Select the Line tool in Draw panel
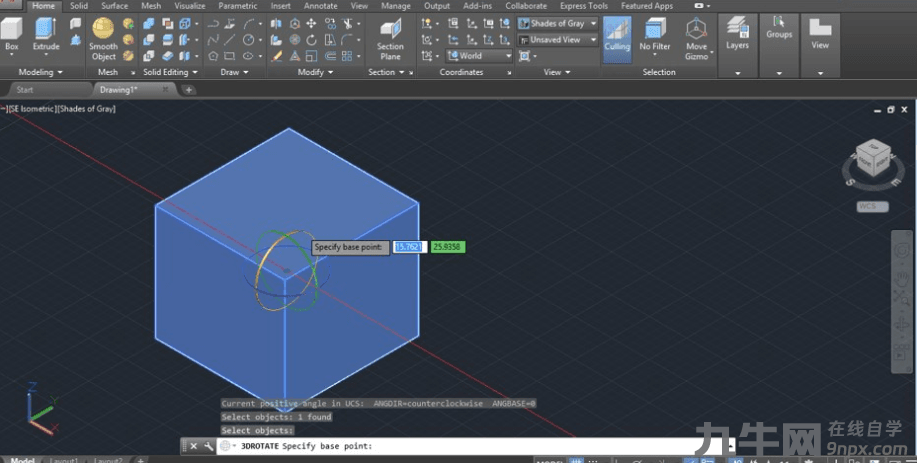Viewport: 917px width, 463px height. (x=230, y=40)
